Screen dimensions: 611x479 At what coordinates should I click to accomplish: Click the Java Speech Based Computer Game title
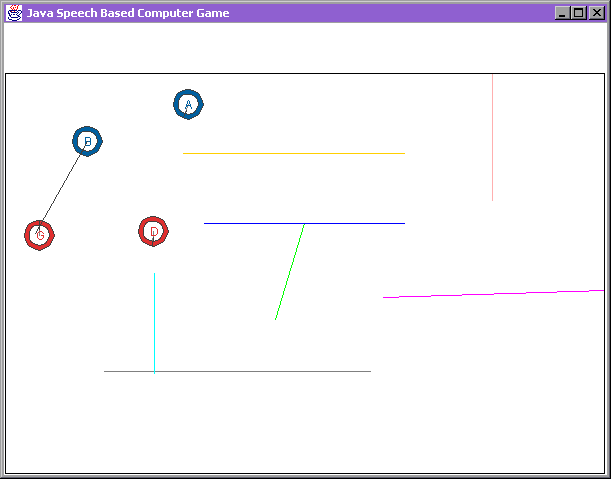click(x=128, y=13)
